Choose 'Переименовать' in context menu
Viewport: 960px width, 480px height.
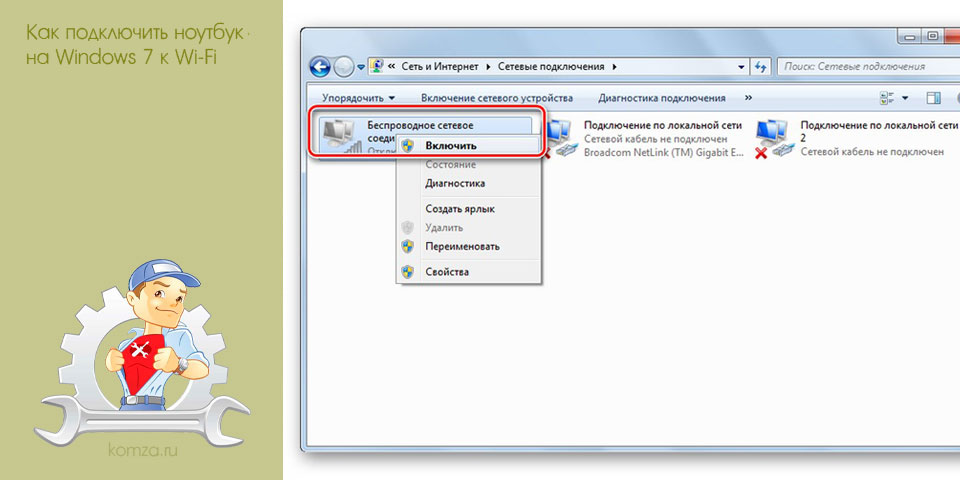coord(469,246)
